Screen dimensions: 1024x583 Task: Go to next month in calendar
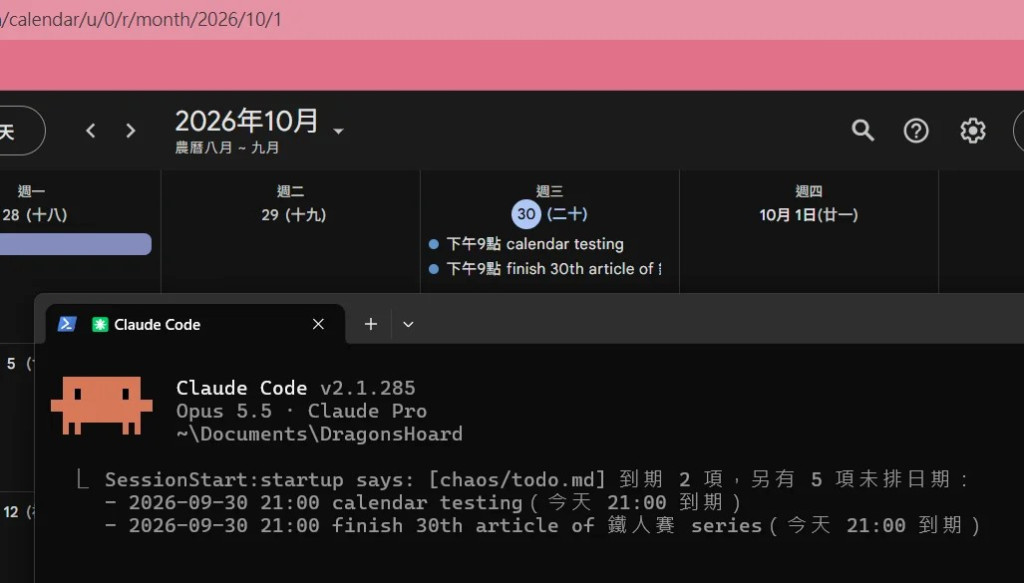tap(131, 131)
